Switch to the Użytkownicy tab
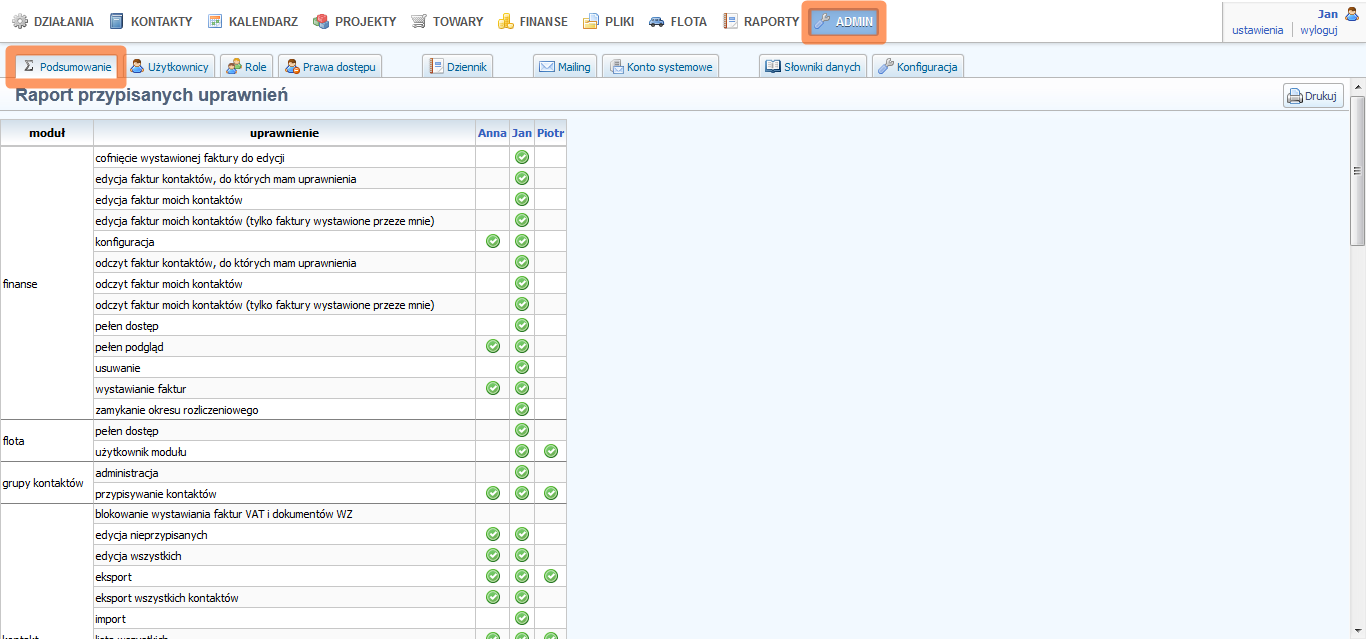 pos(169,67)
